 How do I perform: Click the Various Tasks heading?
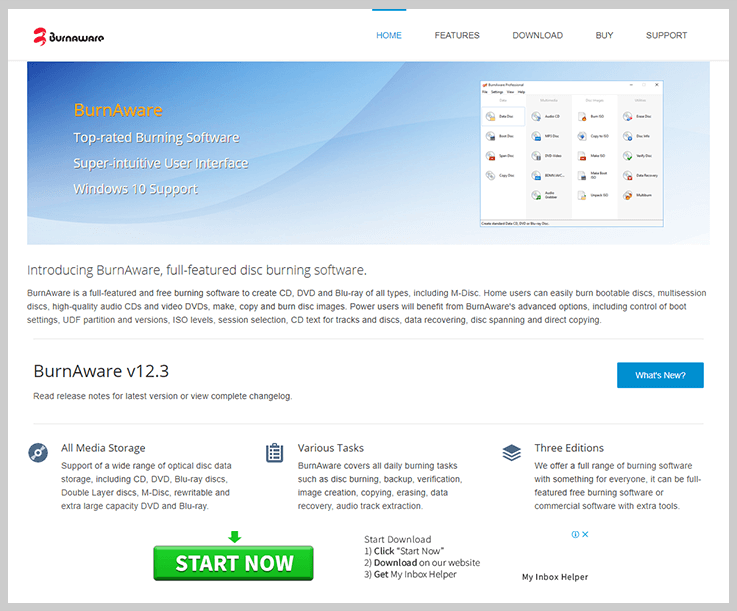pos(330,448)
